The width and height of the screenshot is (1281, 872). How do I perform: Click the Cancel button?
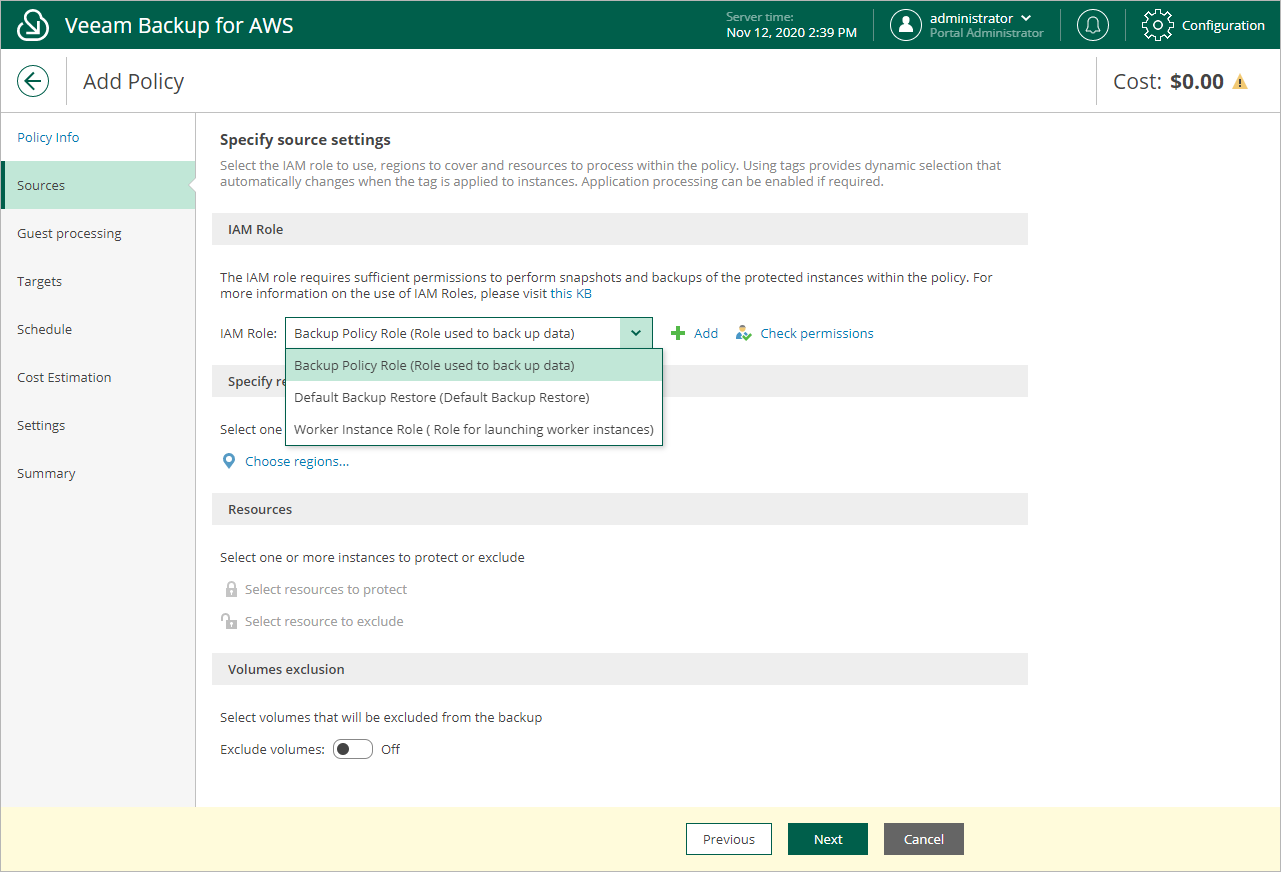924,839
